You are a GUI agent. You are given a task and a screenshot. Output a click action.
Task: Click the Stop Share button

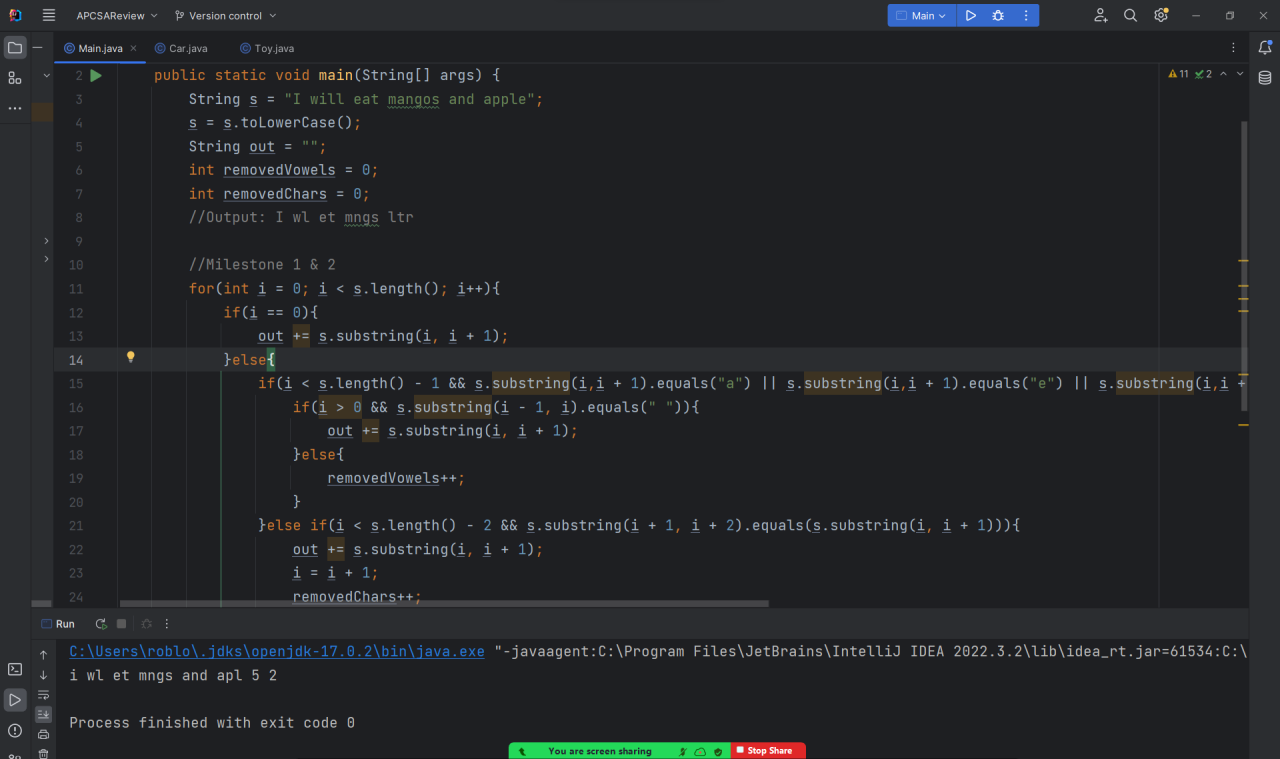coord(767,751)
